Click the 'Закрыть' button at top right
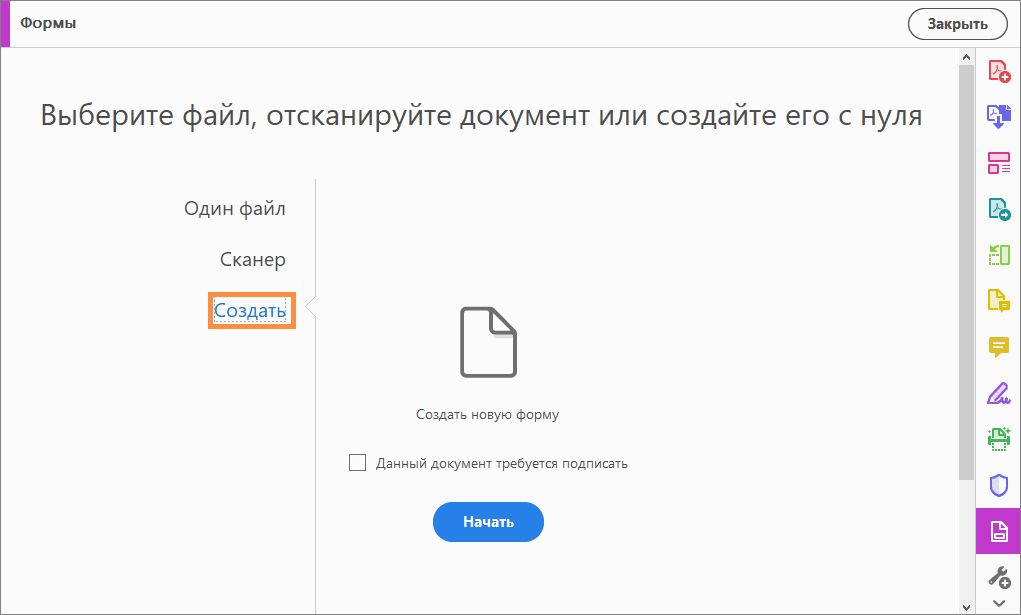Screen dimensions: 1021x615 [x=956, y=24]
